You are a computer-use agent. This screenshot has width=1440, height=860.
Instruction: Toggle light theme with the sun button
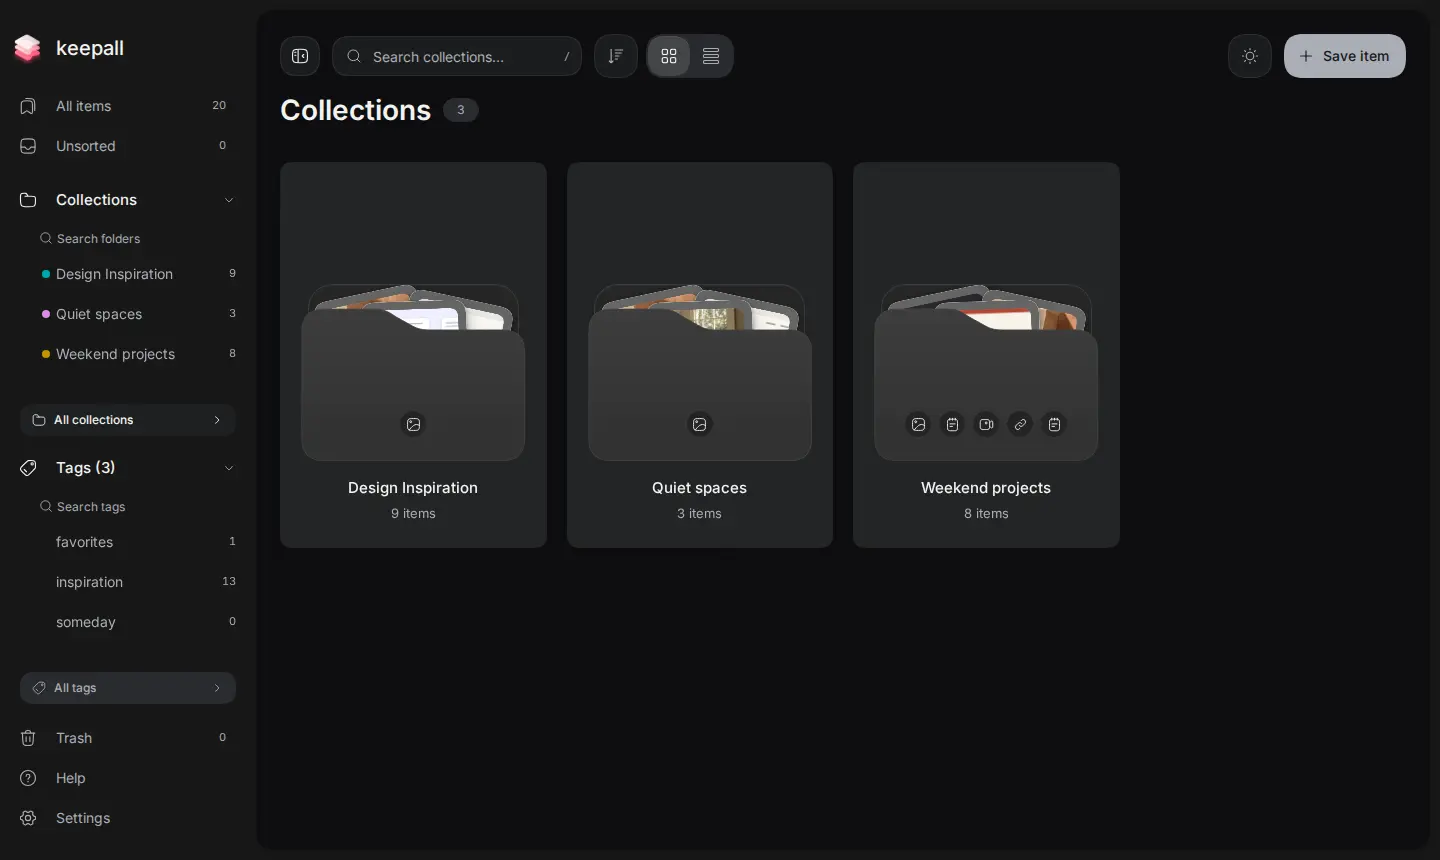click(x=1250, y=56)
